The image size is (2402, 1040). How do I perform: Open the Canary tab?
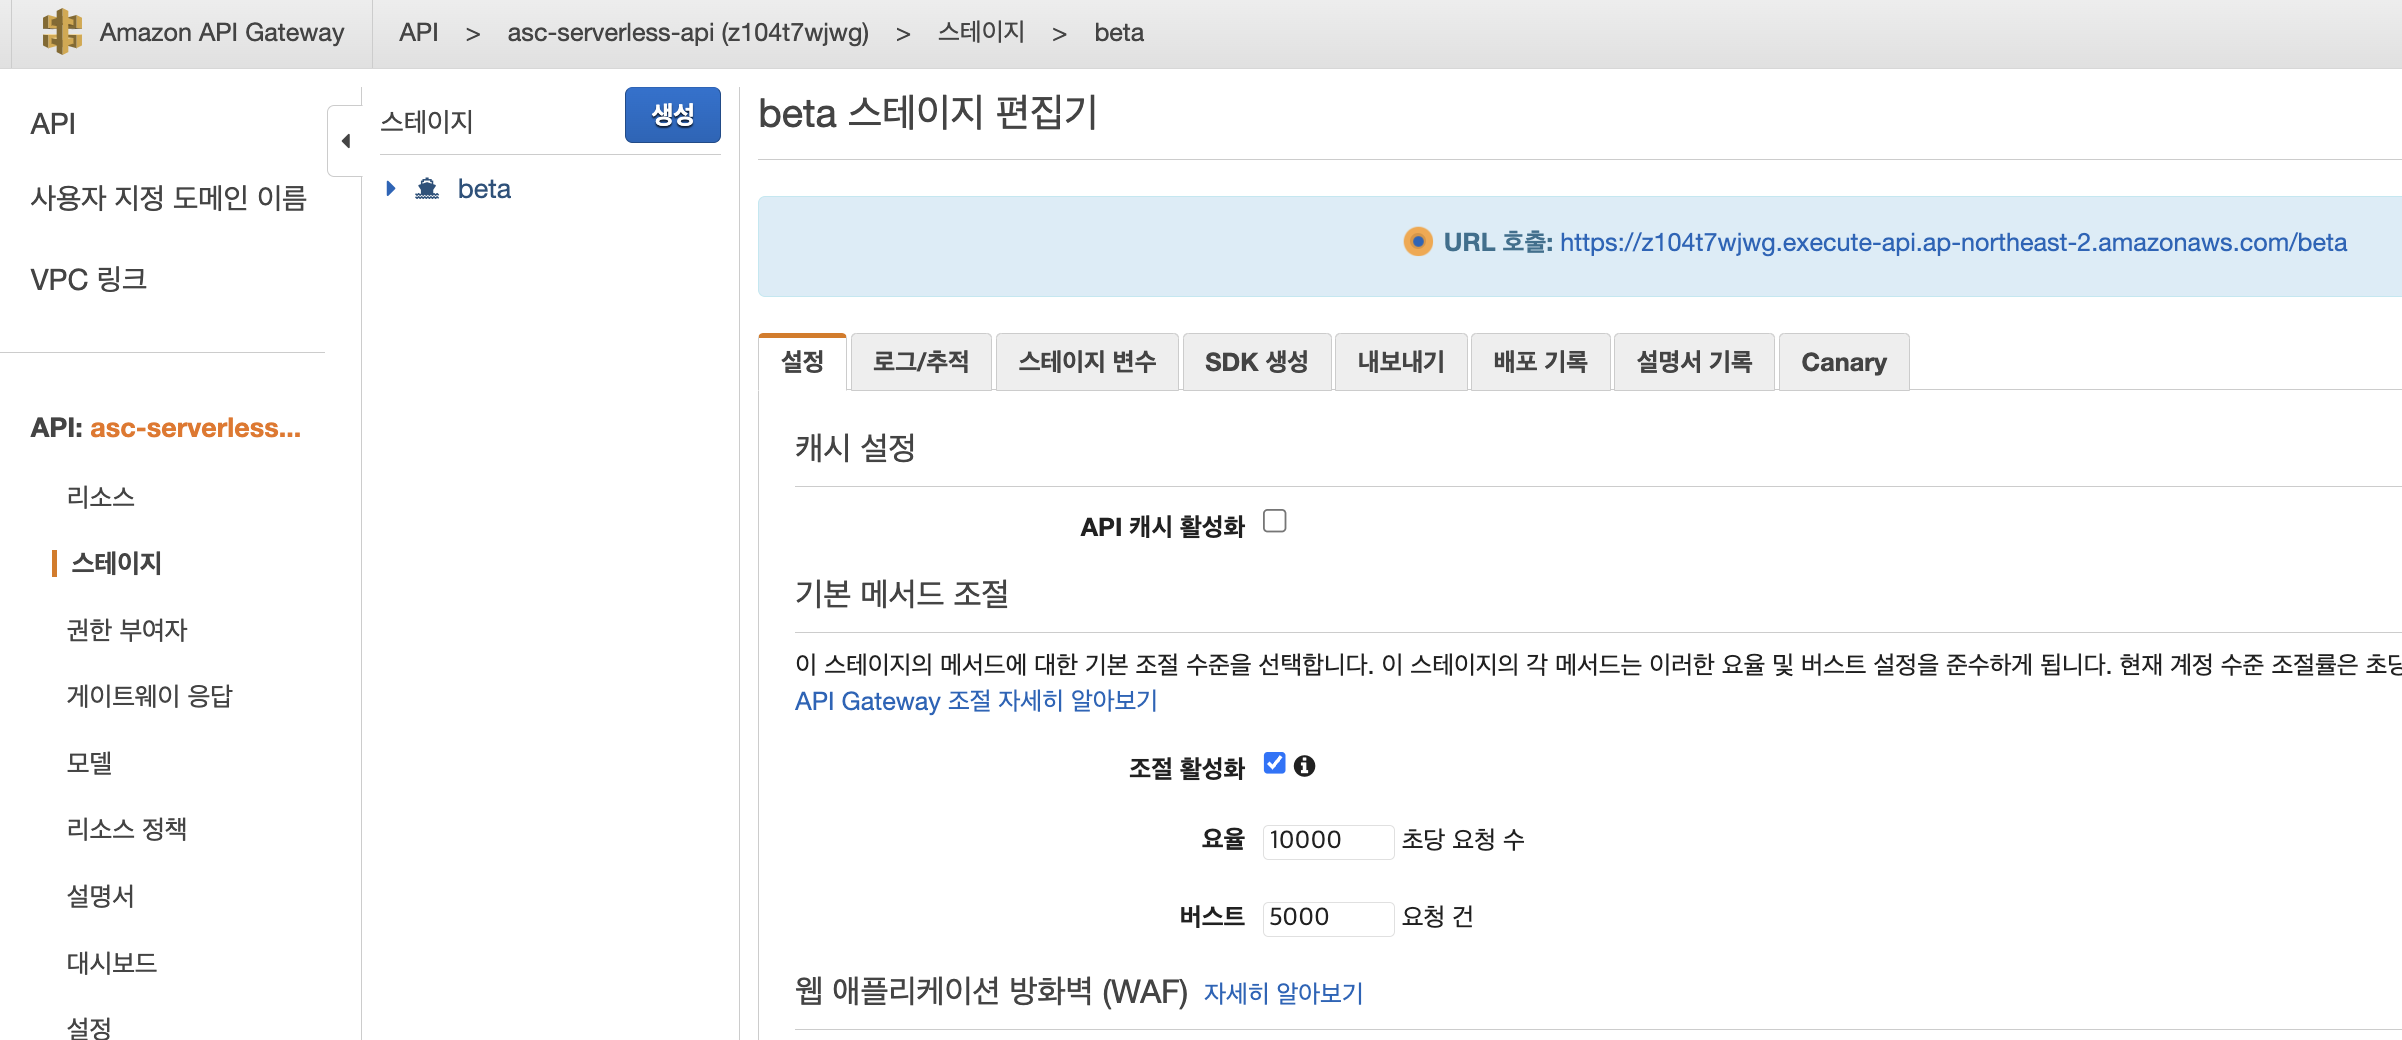[x=1844, y=362]
